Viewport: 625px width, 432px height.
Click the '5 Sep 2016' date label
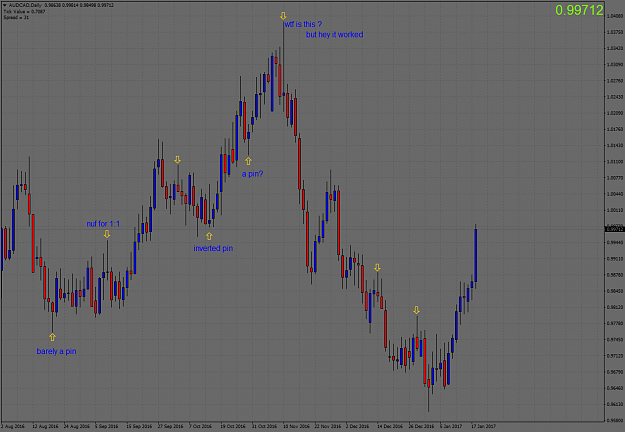(107, 426)
